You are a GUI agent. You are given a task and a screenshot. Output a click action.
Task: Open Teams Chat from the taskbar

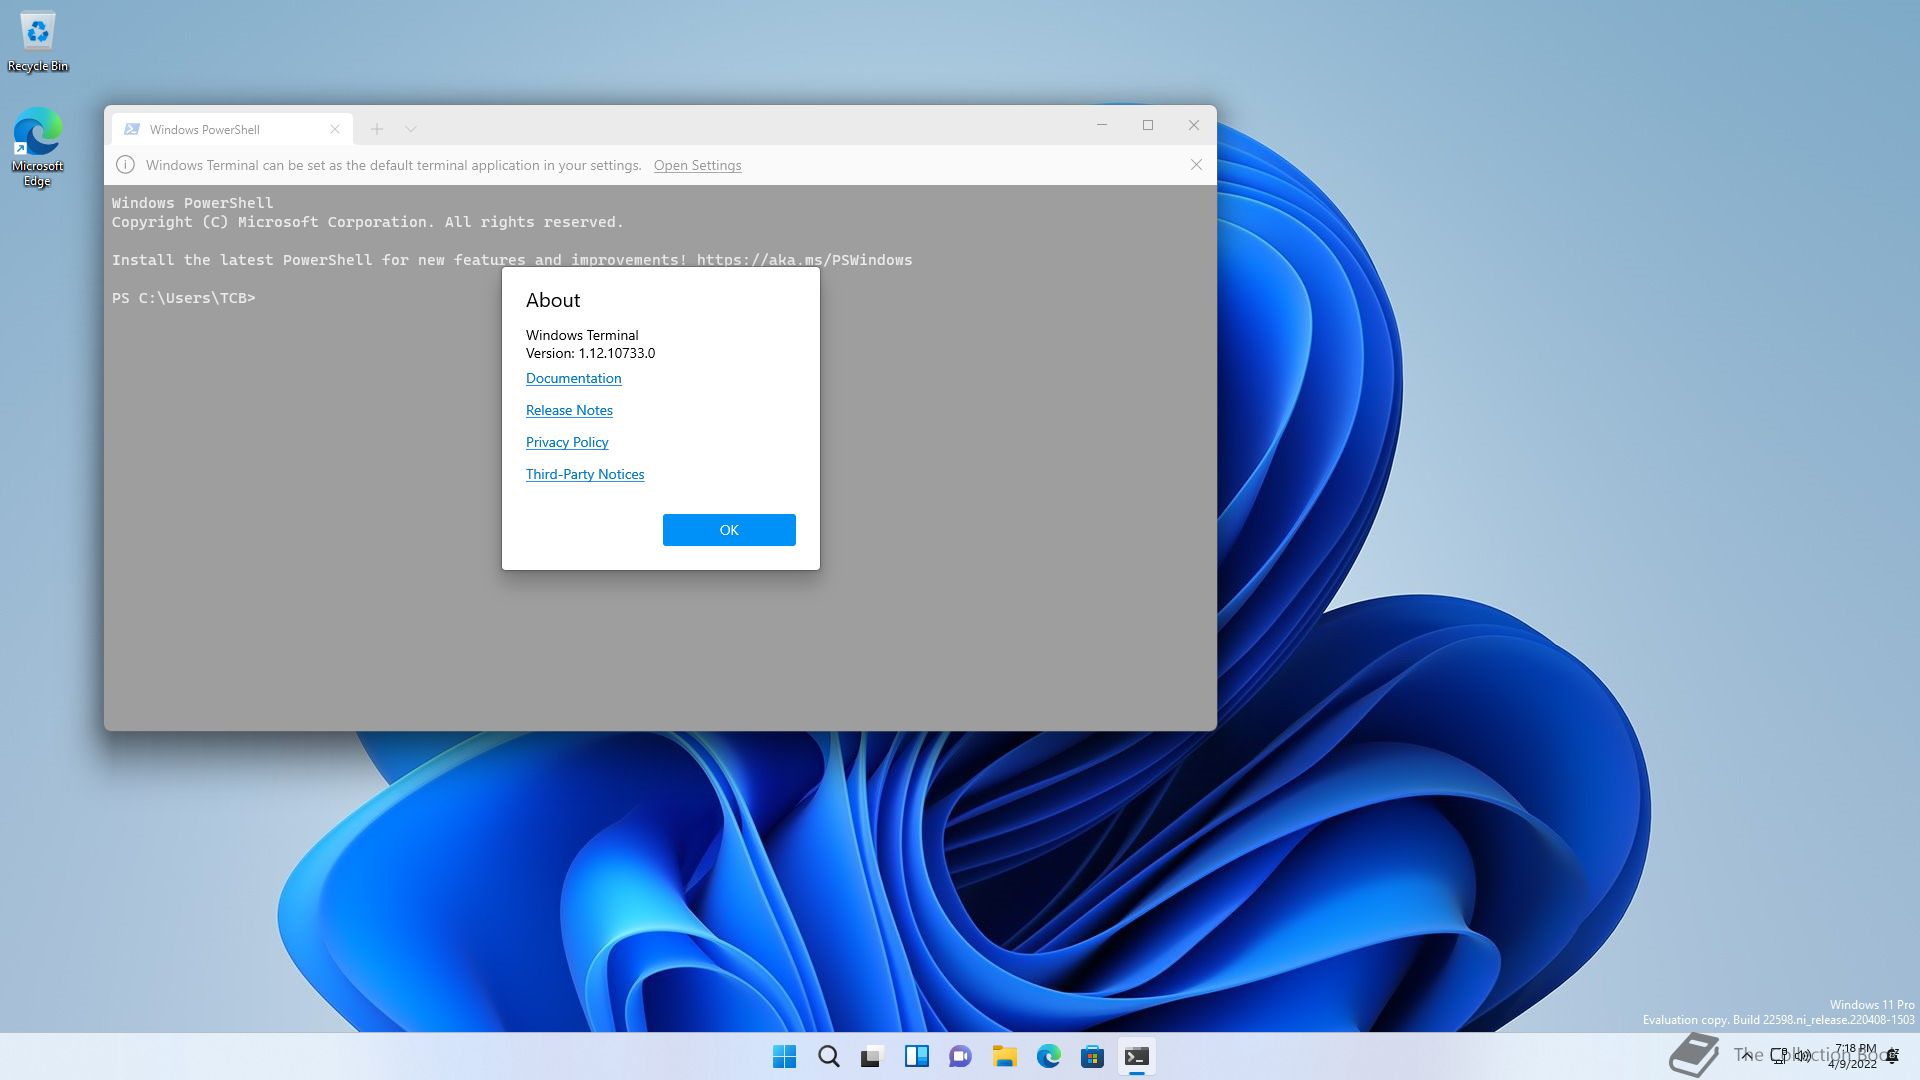tap(961, 1056)
